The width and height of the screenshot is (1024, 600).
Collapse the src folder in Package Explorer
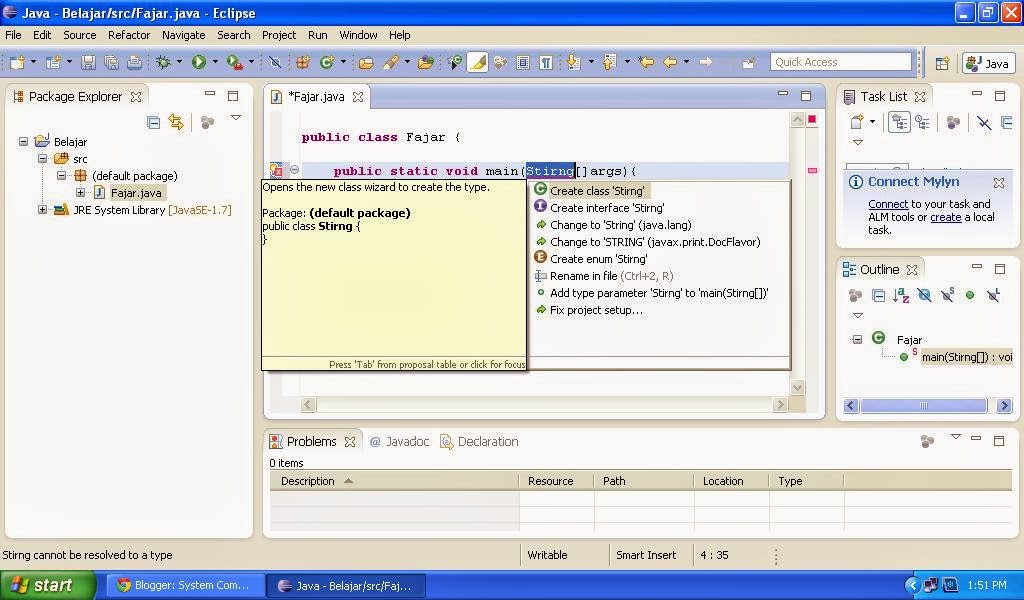click(x=44, y=158)
